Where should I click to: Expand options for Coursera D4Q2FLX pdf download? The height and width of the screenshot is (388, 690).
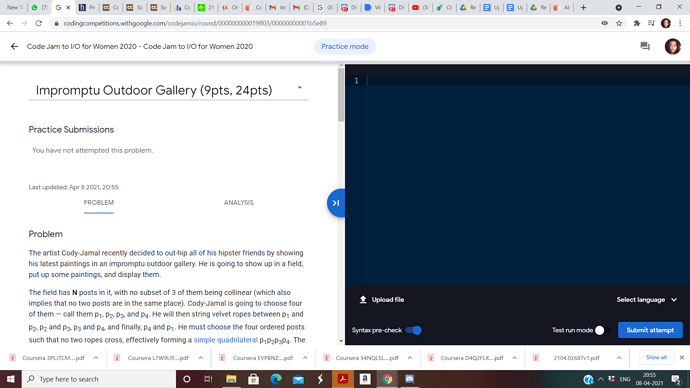[x=514, y=358]
